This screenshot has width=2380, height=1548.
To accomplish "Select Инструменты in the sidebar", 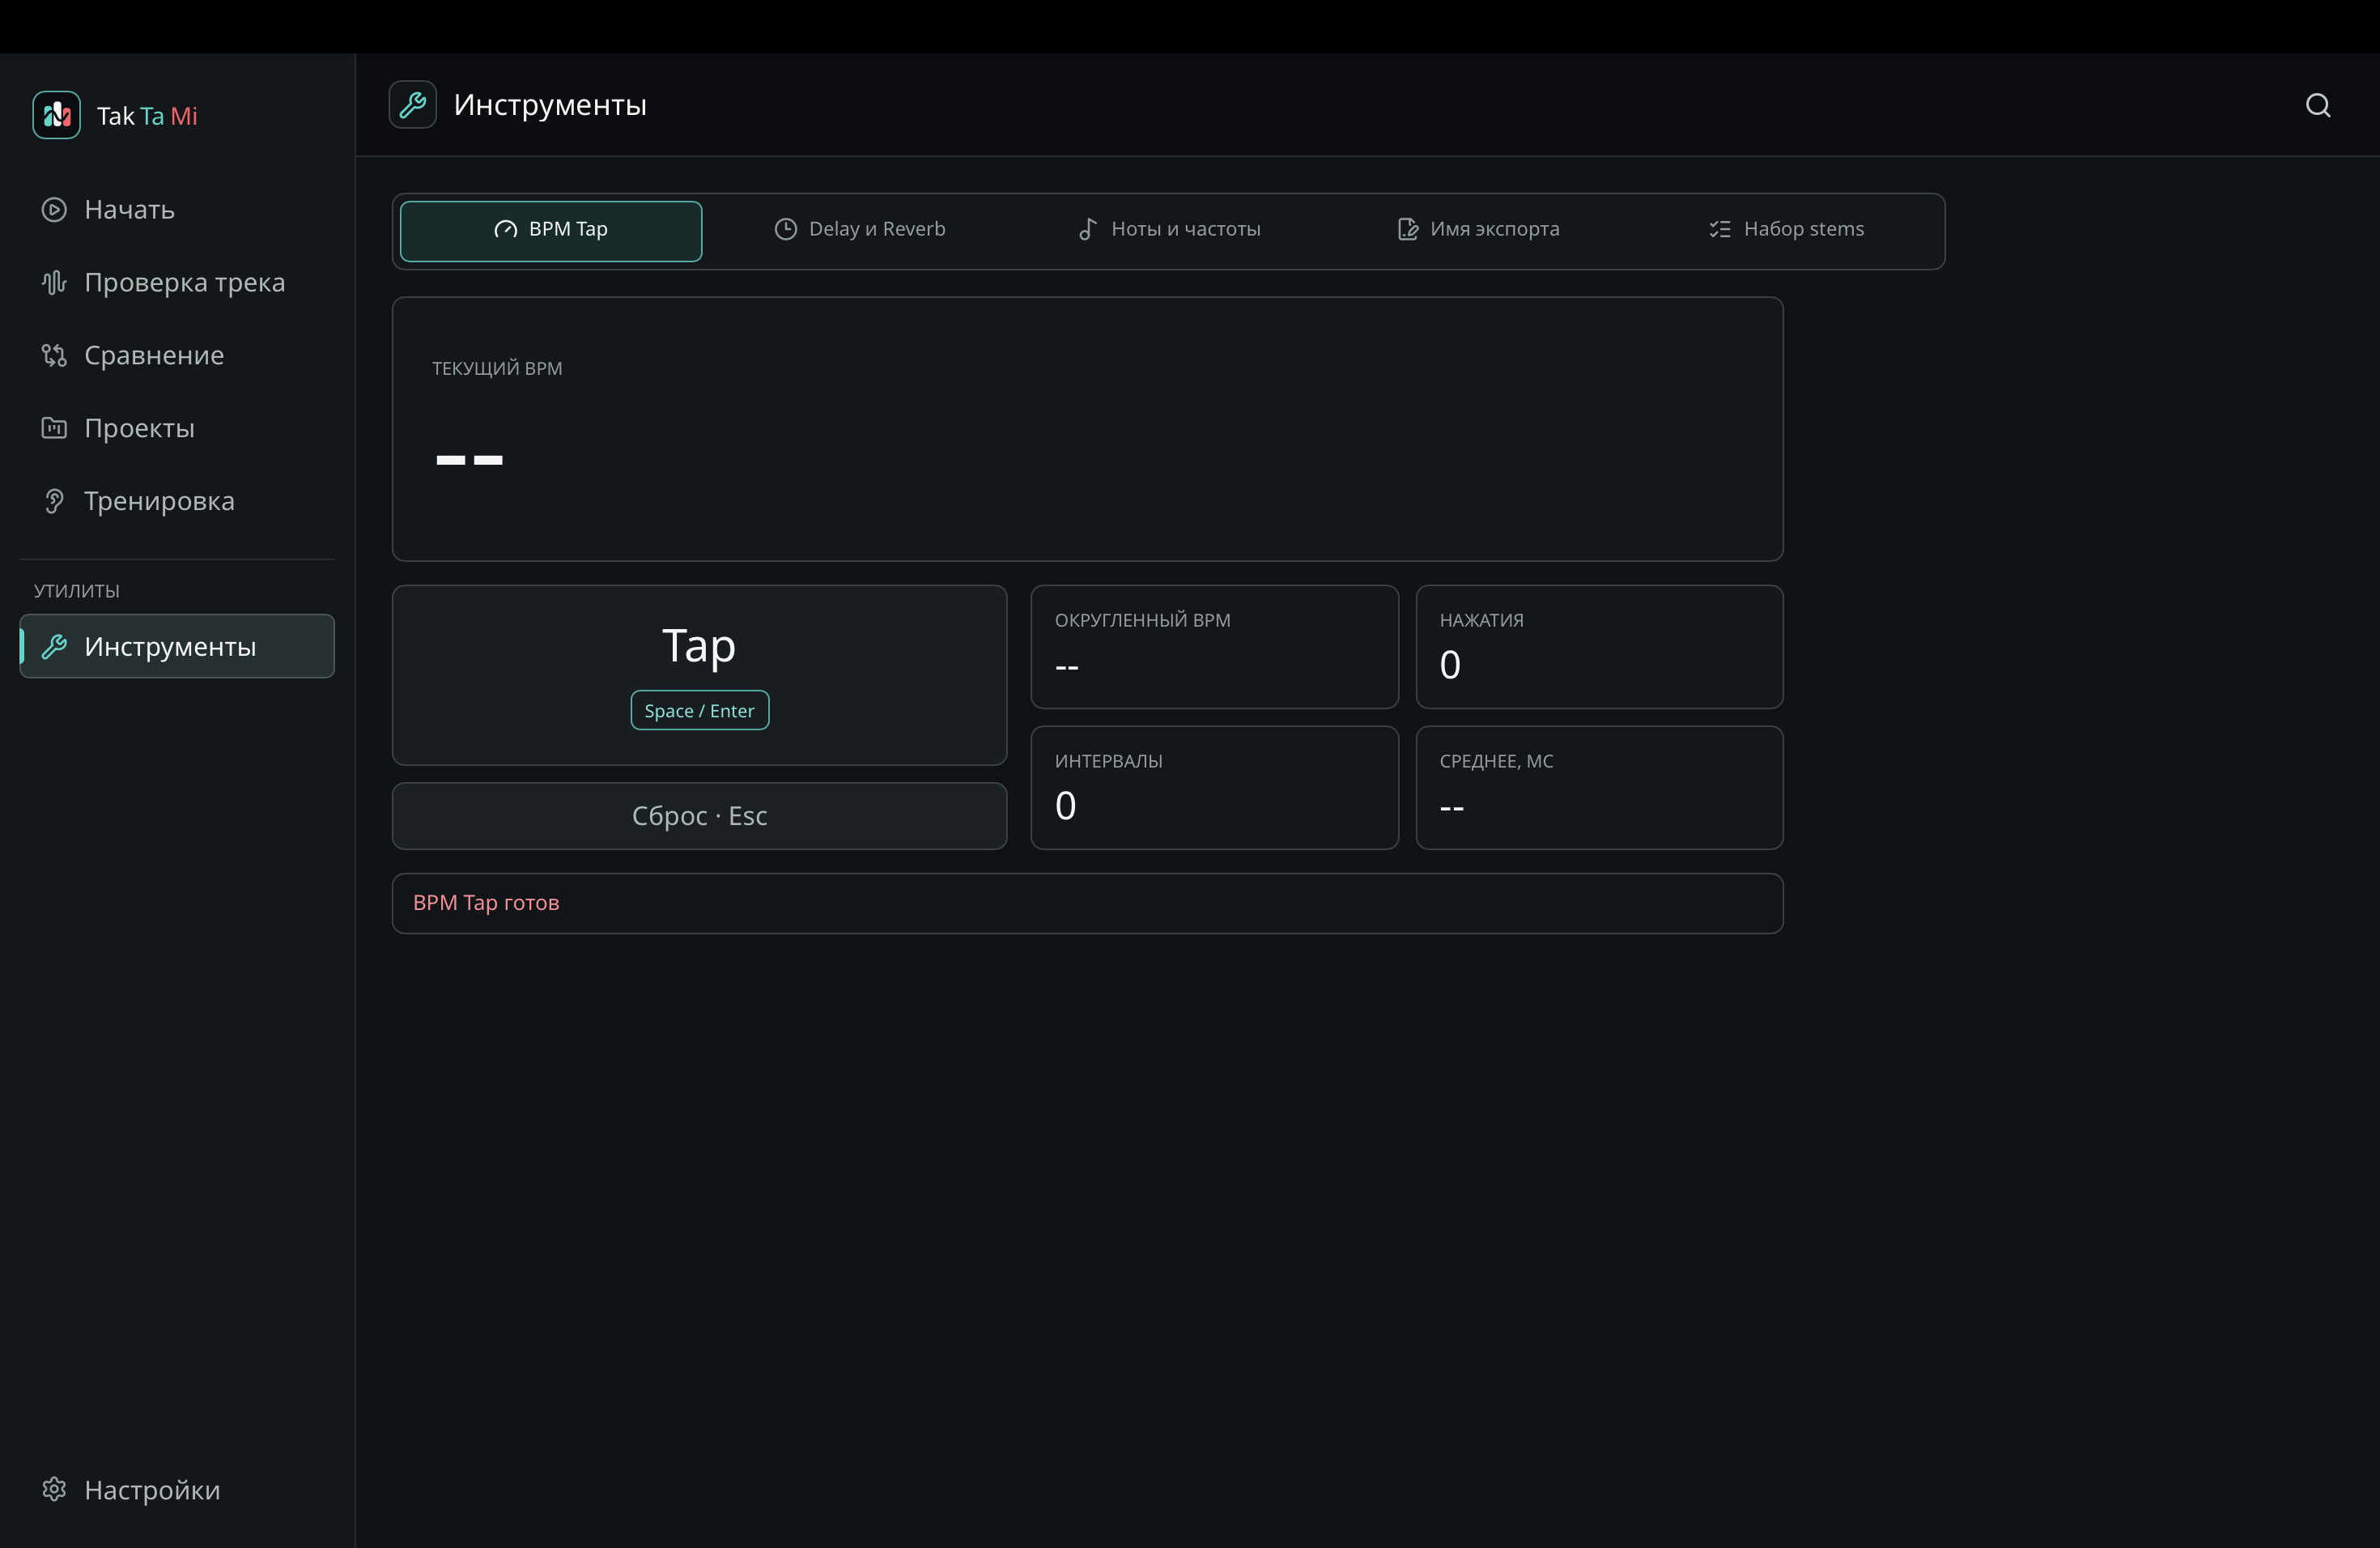I will pos(177,647).
